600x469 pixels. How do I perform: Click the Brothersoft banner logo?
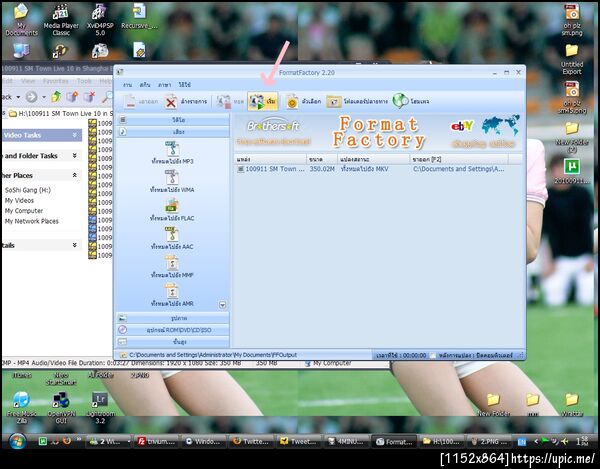[273, 125]
